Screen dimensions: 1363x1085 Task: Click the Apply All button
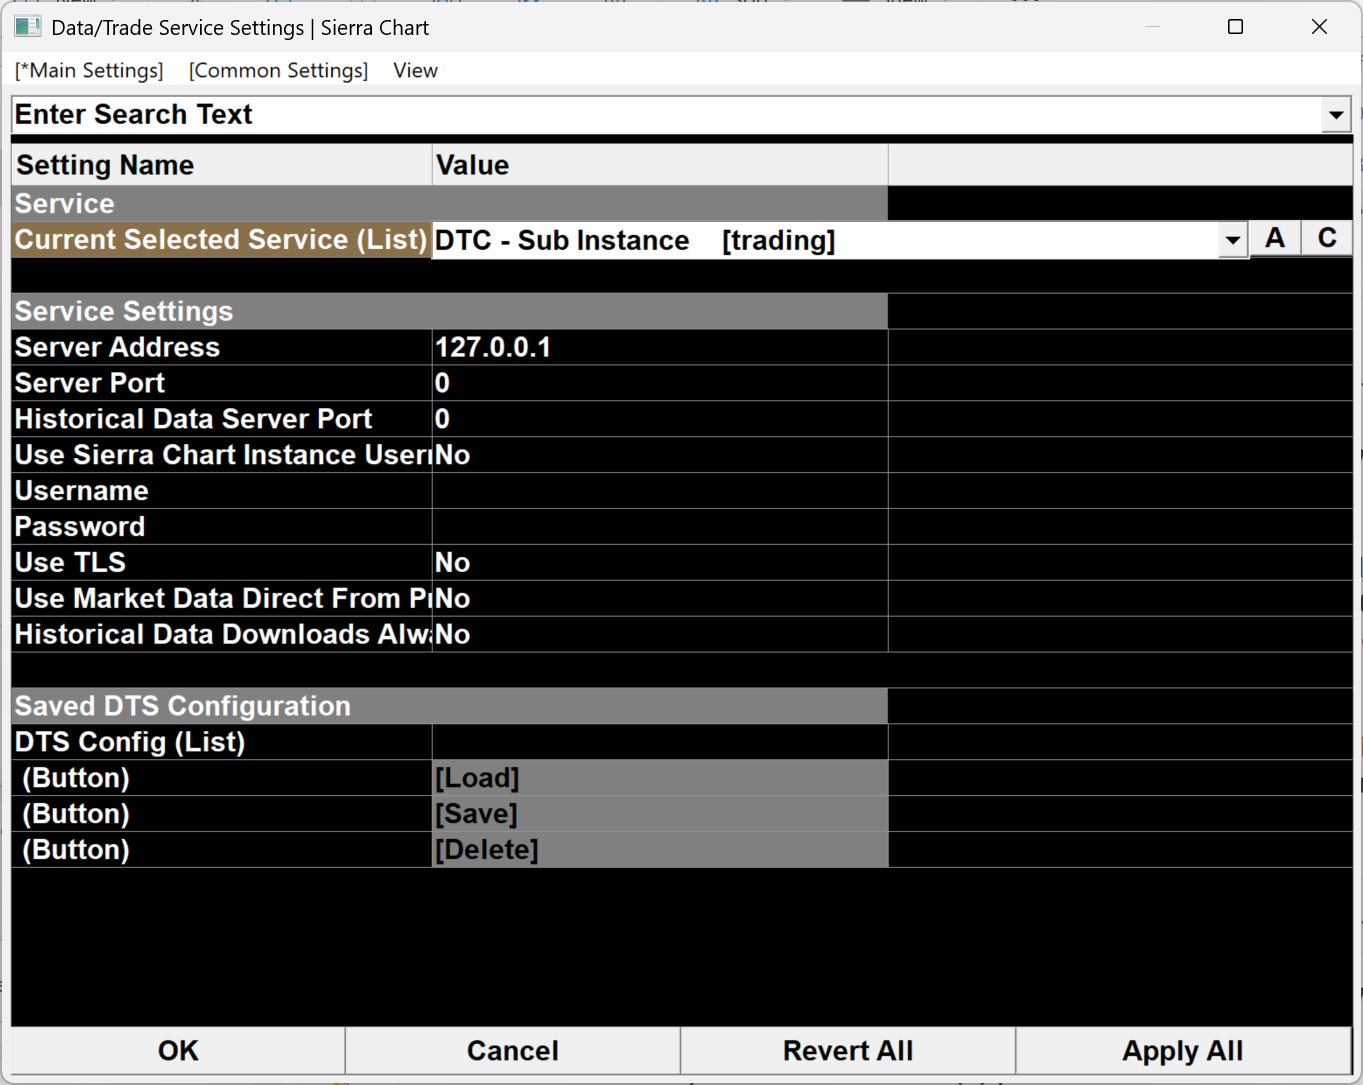[x=1183, y=1051]
